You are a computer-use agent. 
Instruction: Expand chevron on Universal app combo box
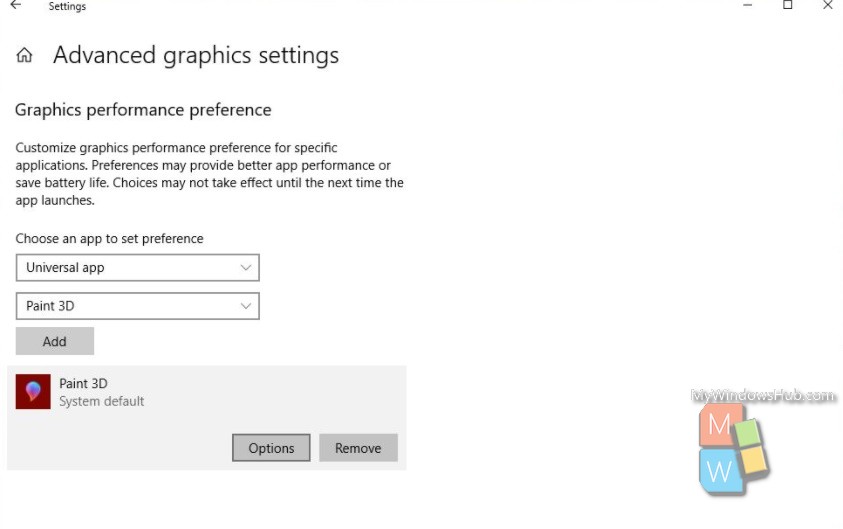click(246, 268)
